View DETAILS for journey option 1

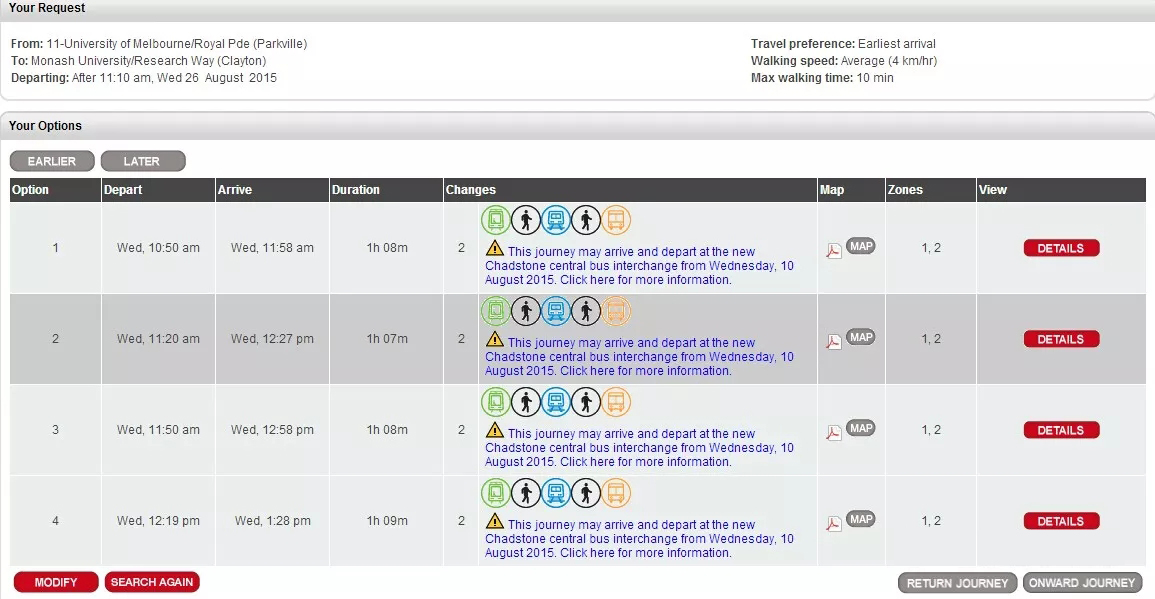pos(1061,248)
